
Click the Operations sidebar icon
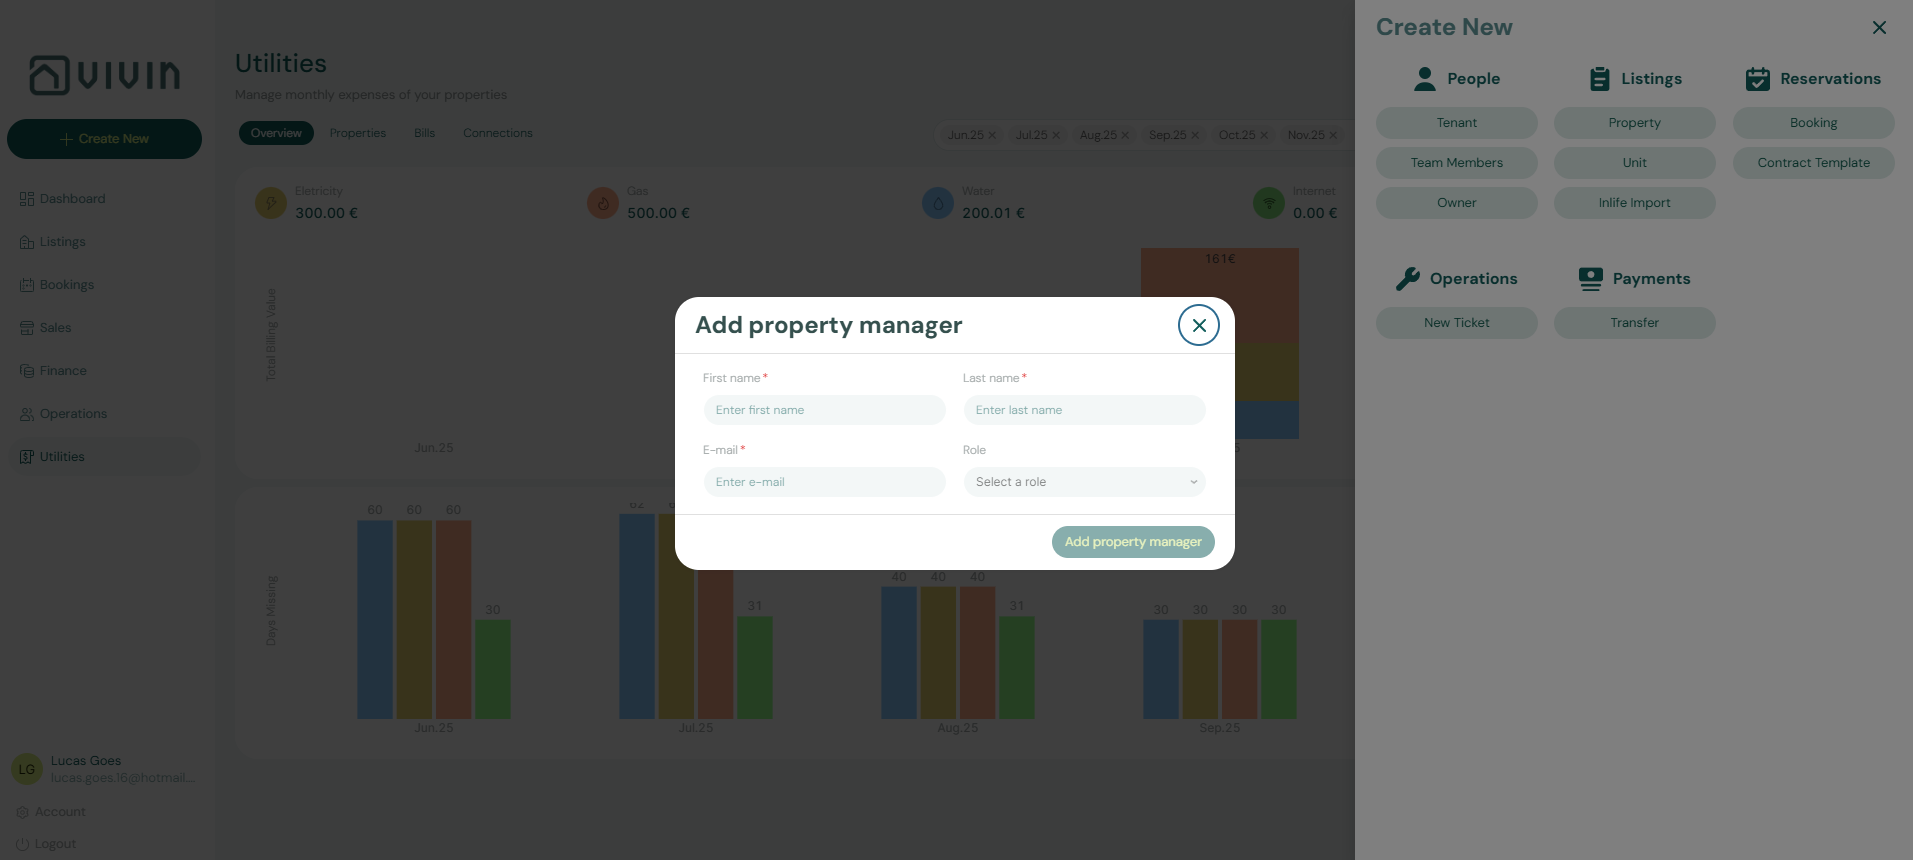tap(27, 414)
